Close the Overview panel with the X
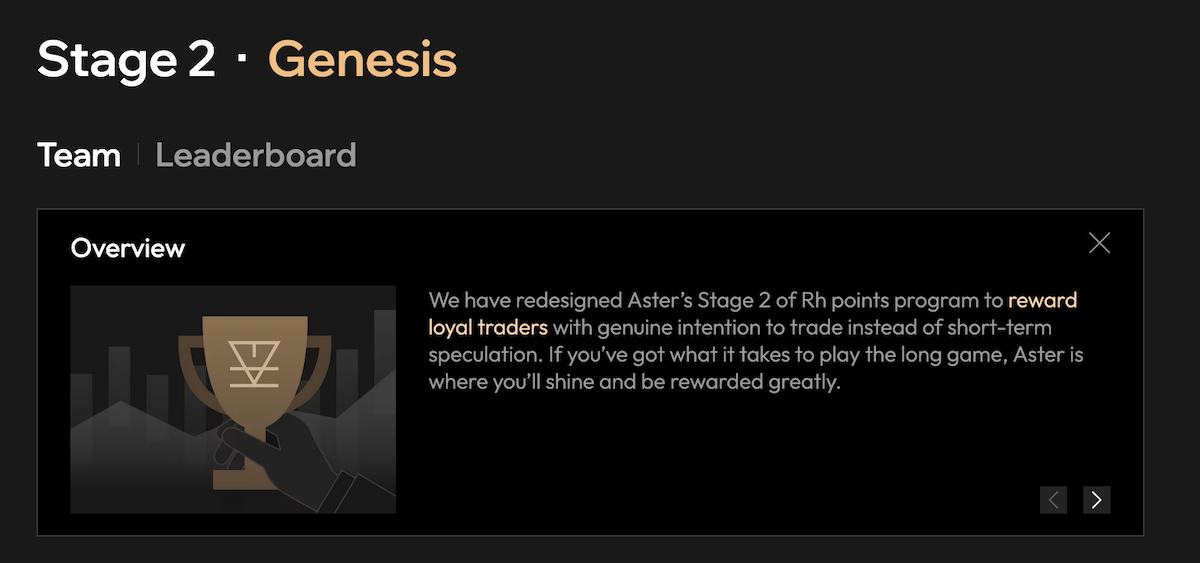 [x=1099, y=243]
